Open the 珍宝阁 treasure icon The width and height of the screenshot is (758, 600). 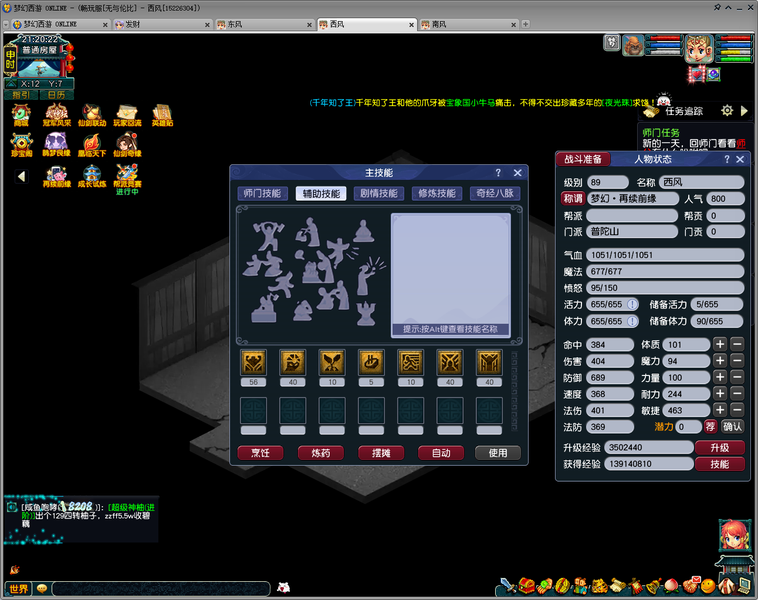21,145
